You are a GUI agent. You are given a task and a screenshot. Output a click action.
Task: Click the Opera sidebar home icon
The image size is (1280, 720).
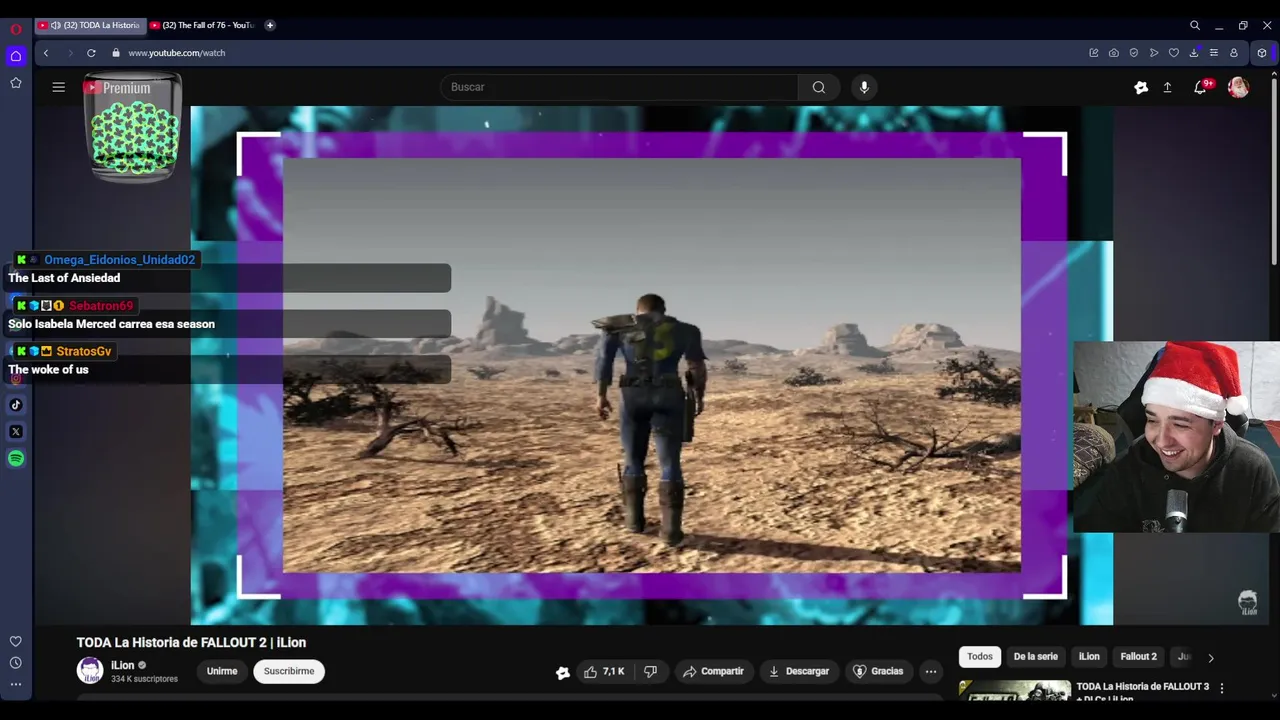point(16,56)
